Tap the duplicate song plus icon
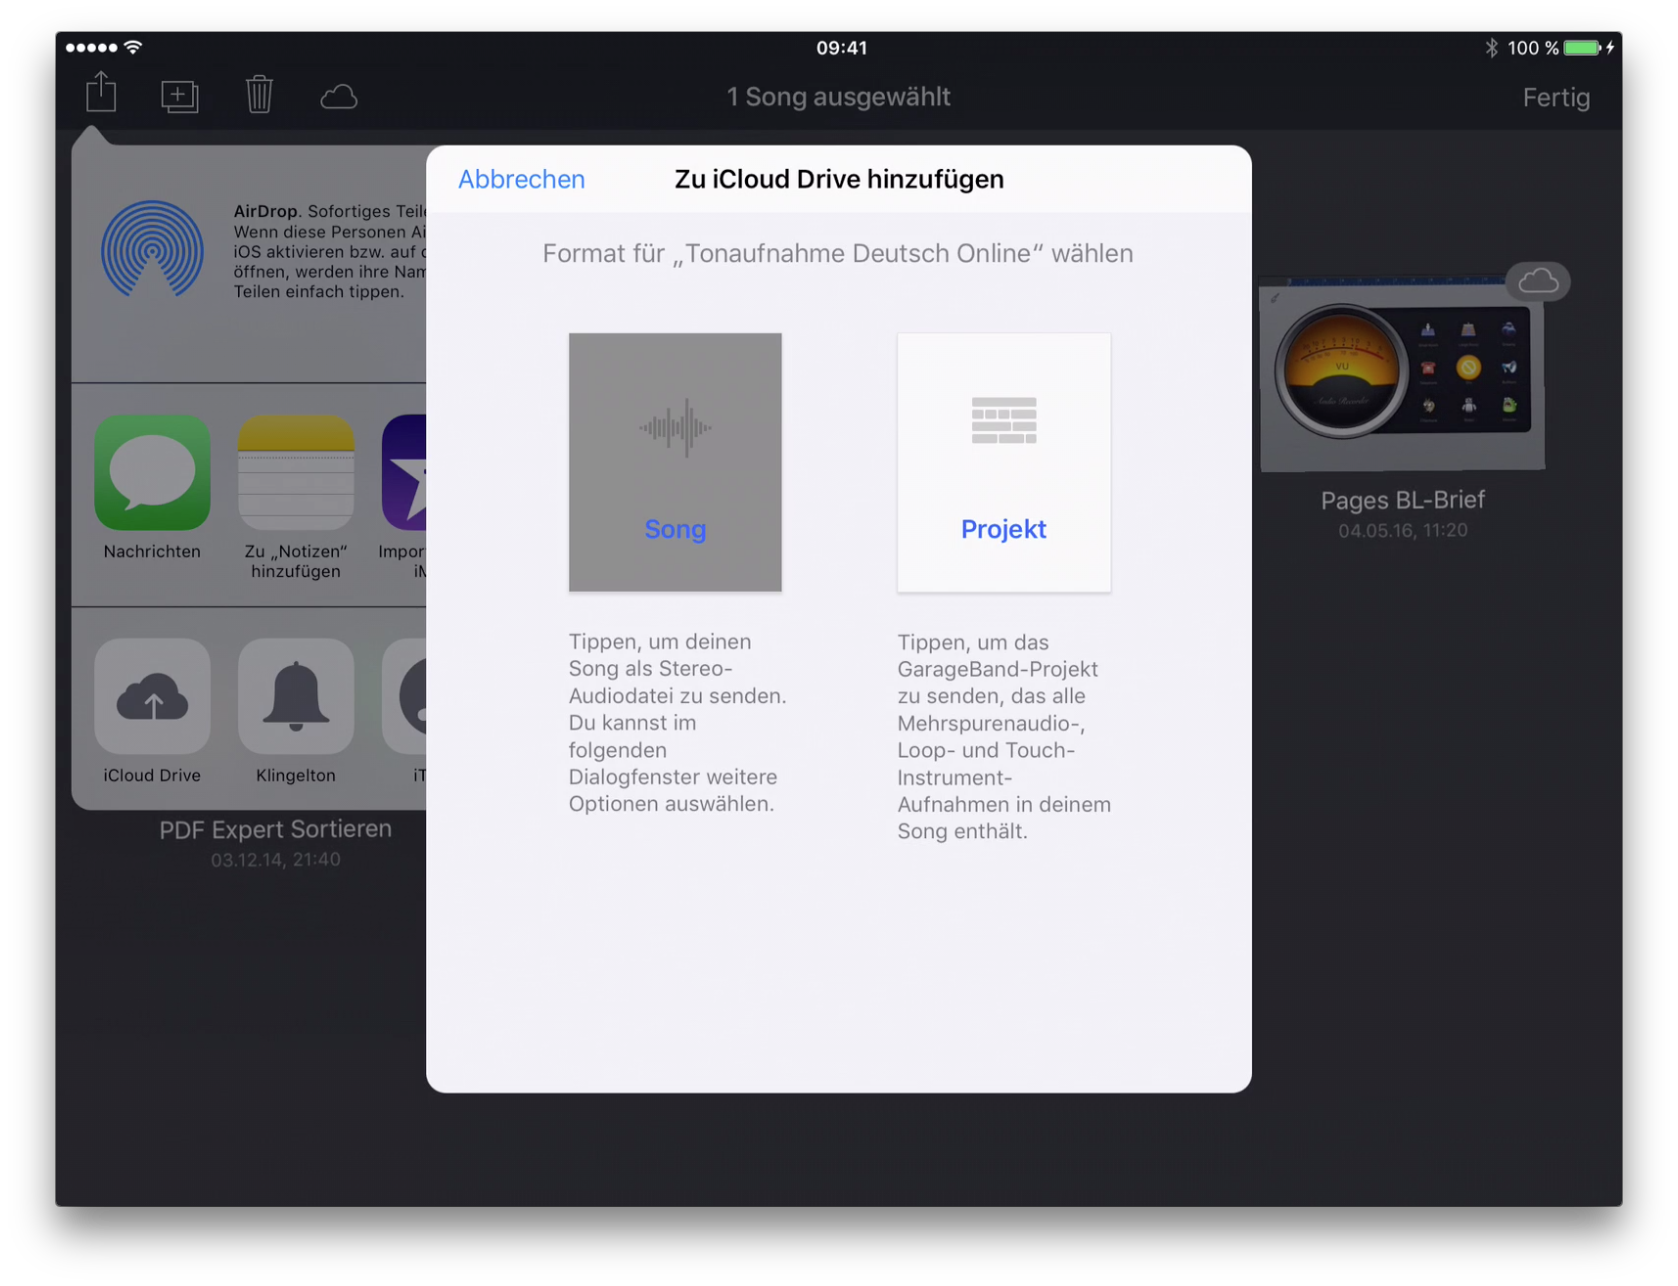Viewport: 1678px width, 1286px height. coord(180,96)
